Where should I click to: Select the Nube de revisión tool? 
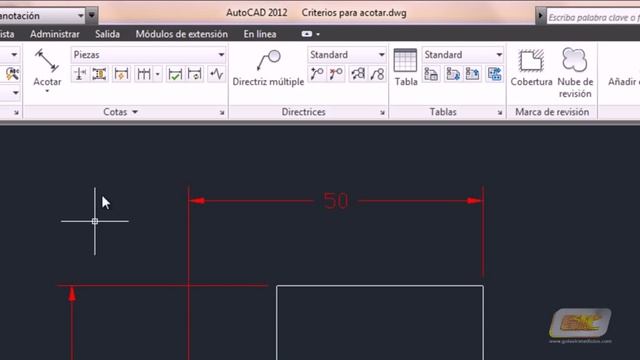[x=575, y=73]
